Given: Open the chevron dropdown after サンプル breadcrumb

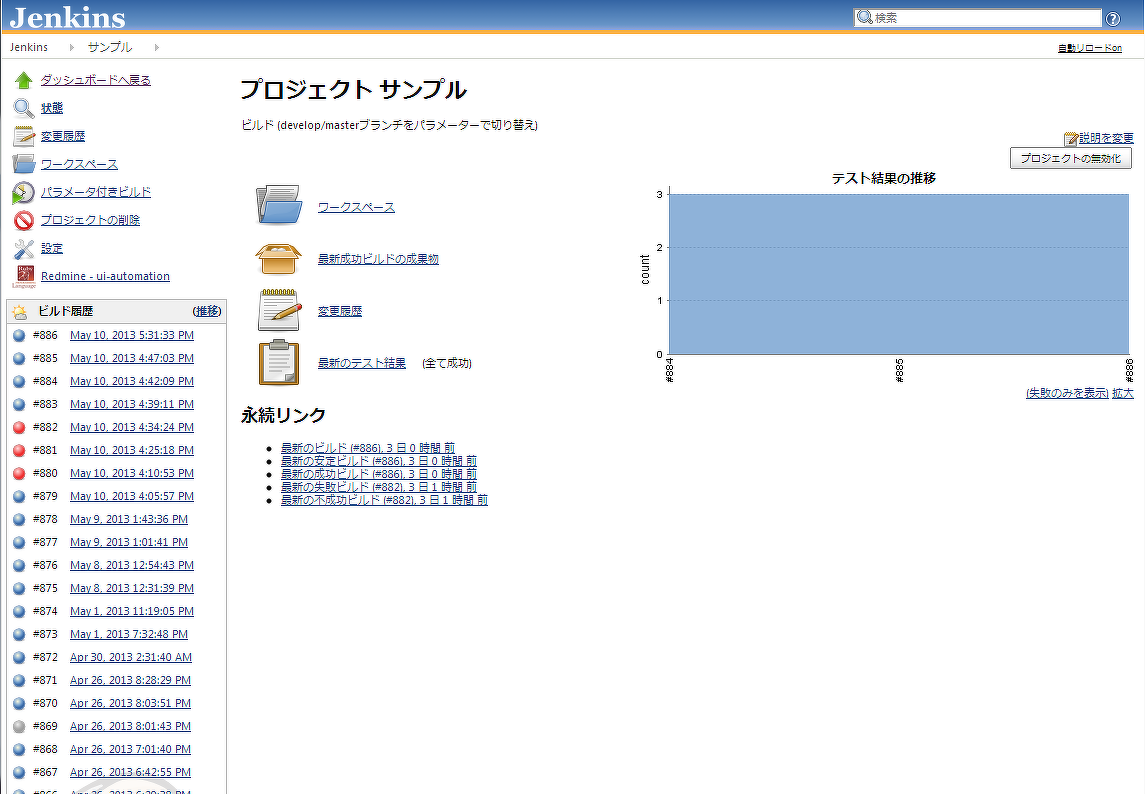Looking at the screenshot, I should [158, 46].
